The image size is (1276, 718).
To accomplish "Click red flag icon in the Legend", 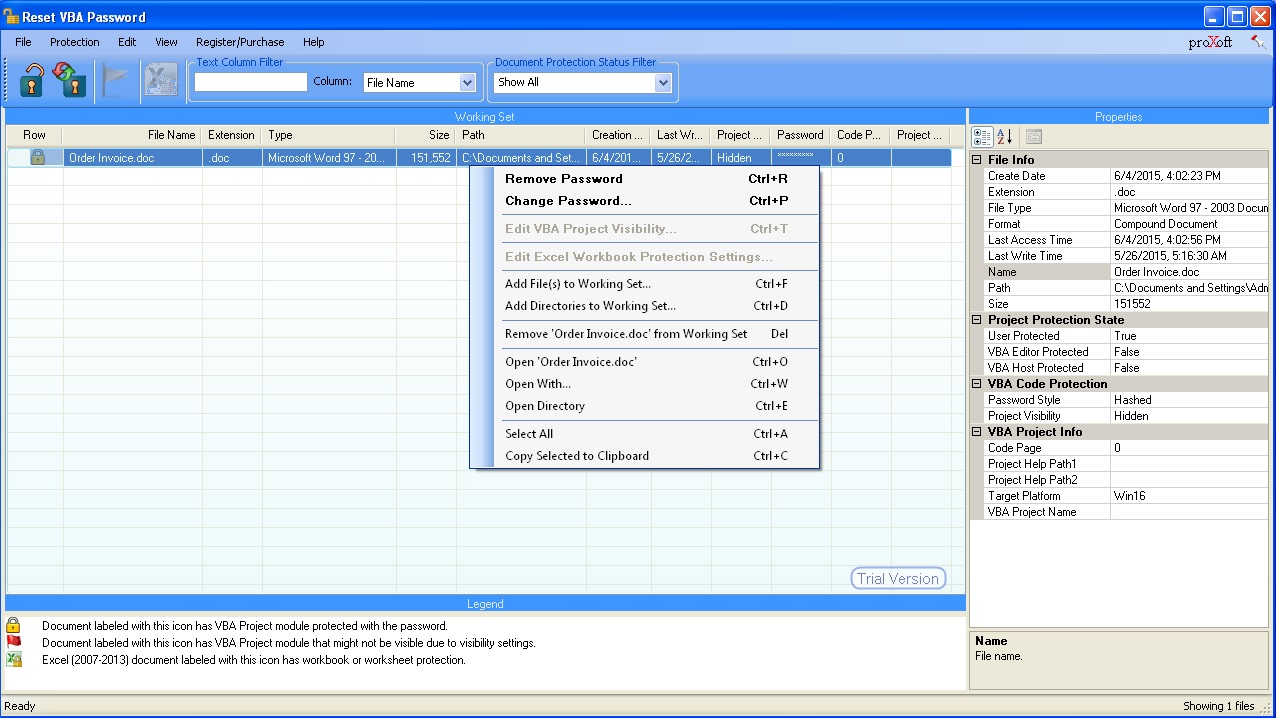I will [13, 642].
